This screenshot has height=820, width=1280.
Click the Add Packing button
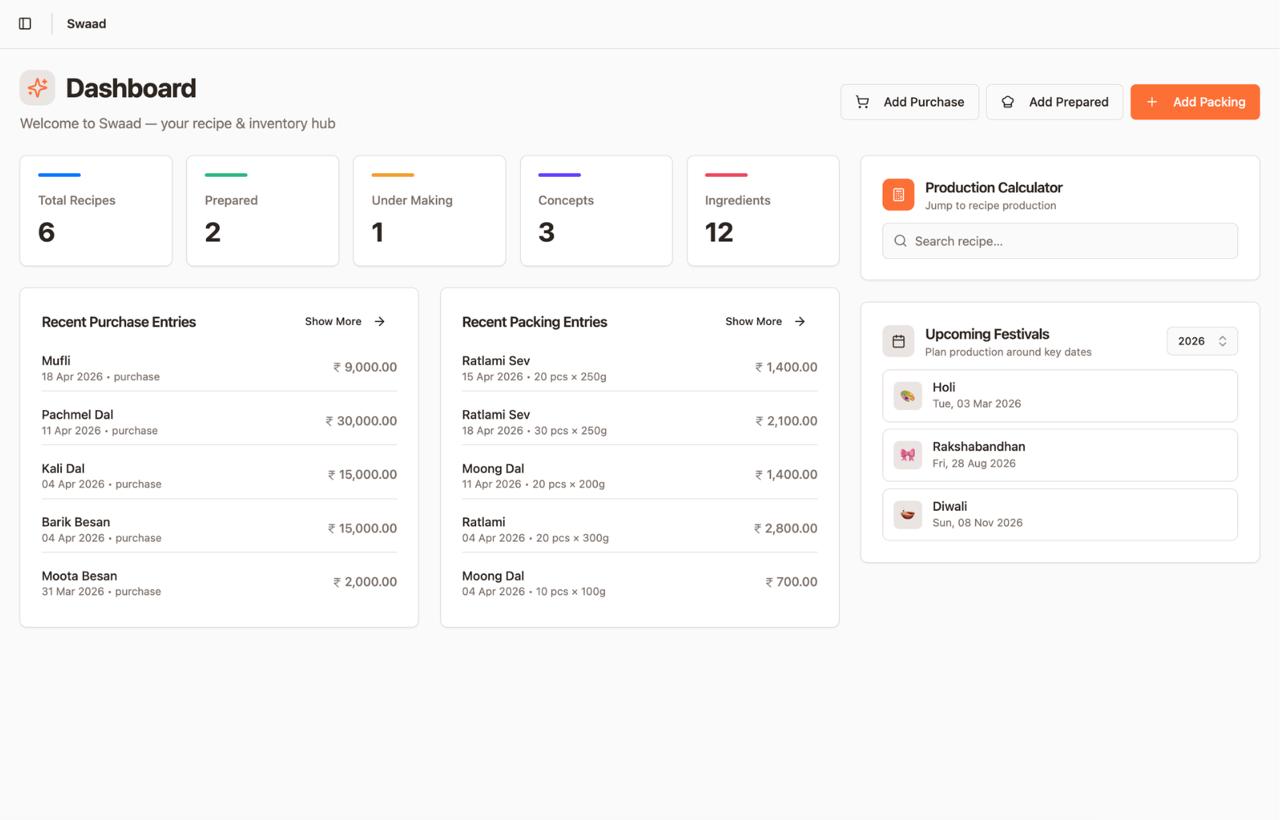click(x=1195, y=102)
